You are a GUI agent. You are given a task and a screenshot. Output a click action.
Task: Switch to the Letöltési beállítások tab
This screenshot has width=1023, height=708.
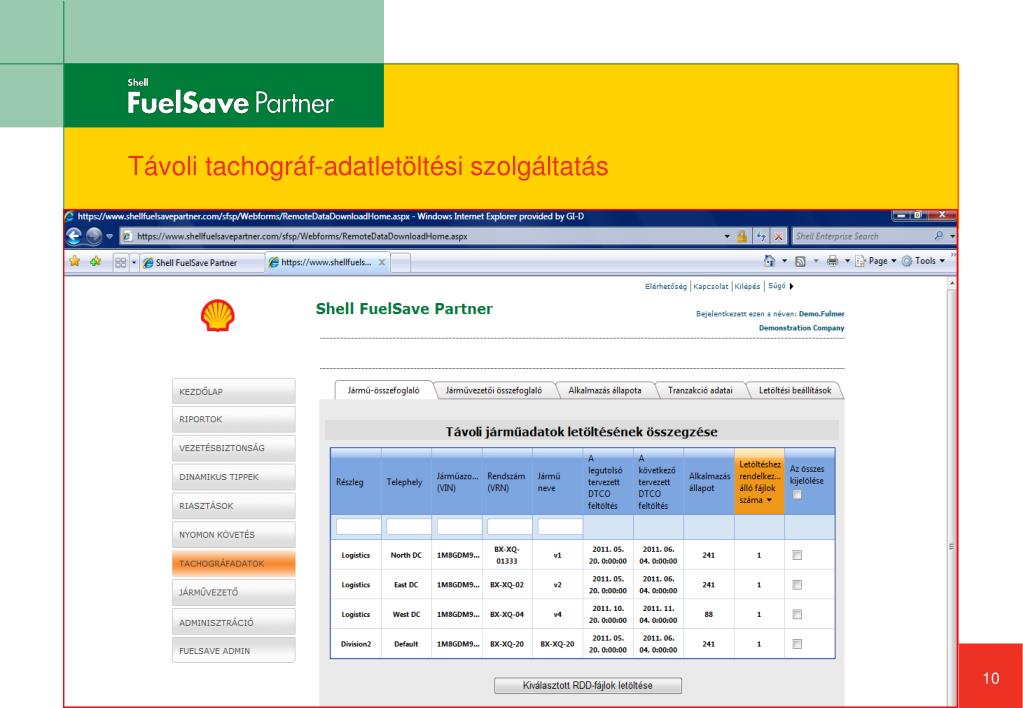click(795, 390)
